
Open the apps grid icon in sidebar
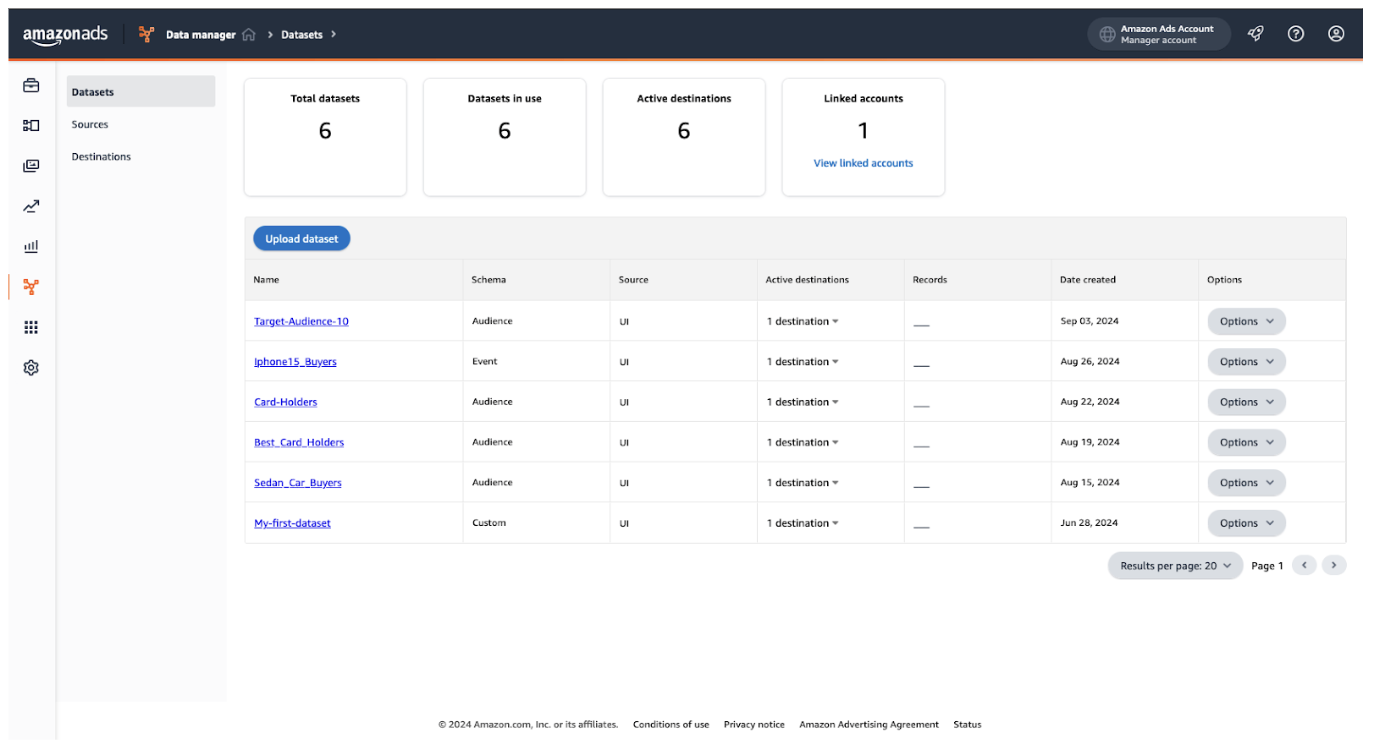pyautogui.click(x=31, y=327)
